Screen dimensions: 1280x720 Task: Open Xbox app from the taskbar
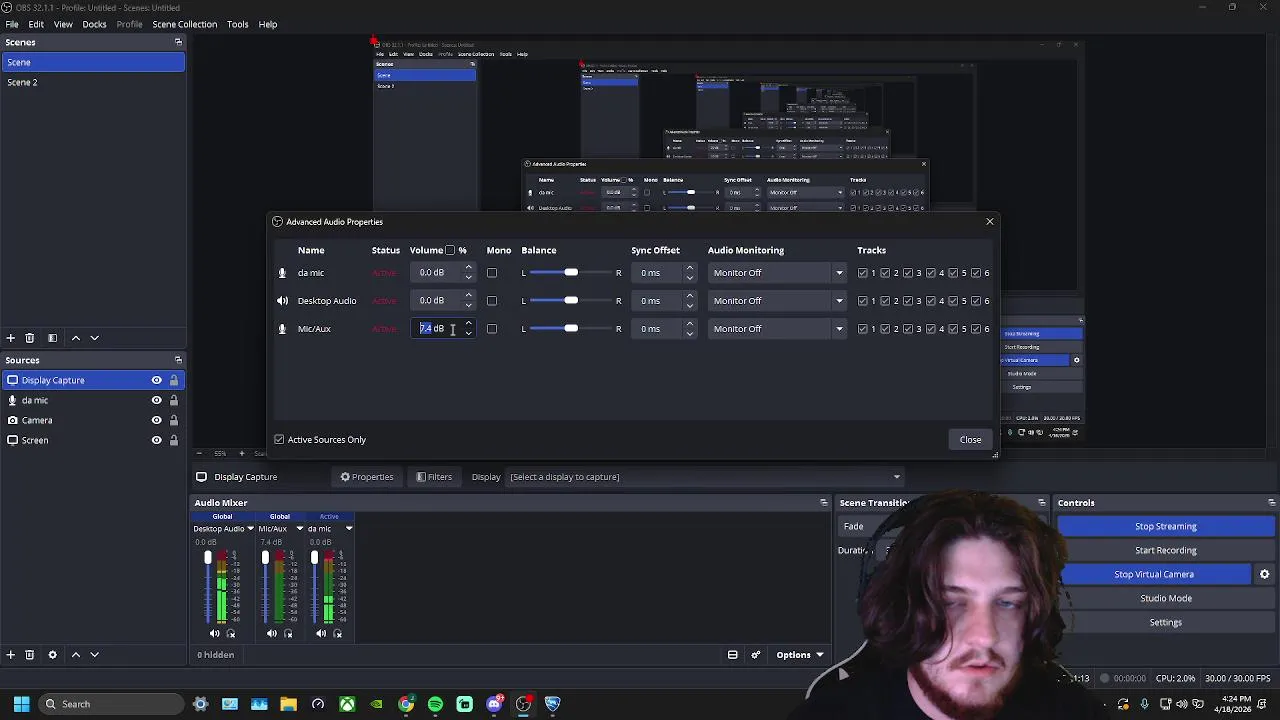click(x=347, y=704)
